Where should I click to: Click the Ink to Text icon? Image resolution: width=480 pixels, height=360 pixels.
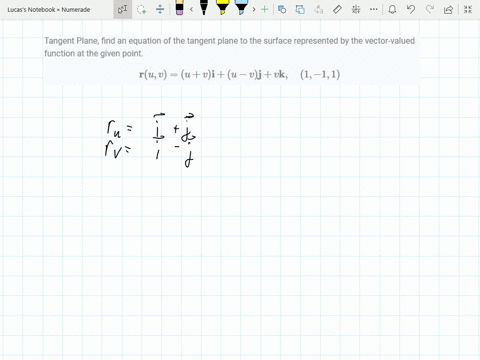(319, 9)
